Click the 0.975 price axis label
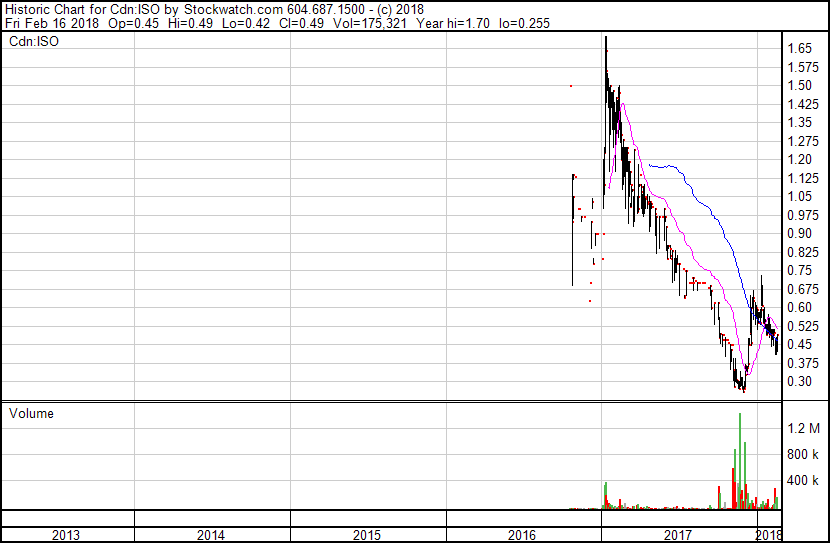830x543 pixels. click(x=803, y=215)
